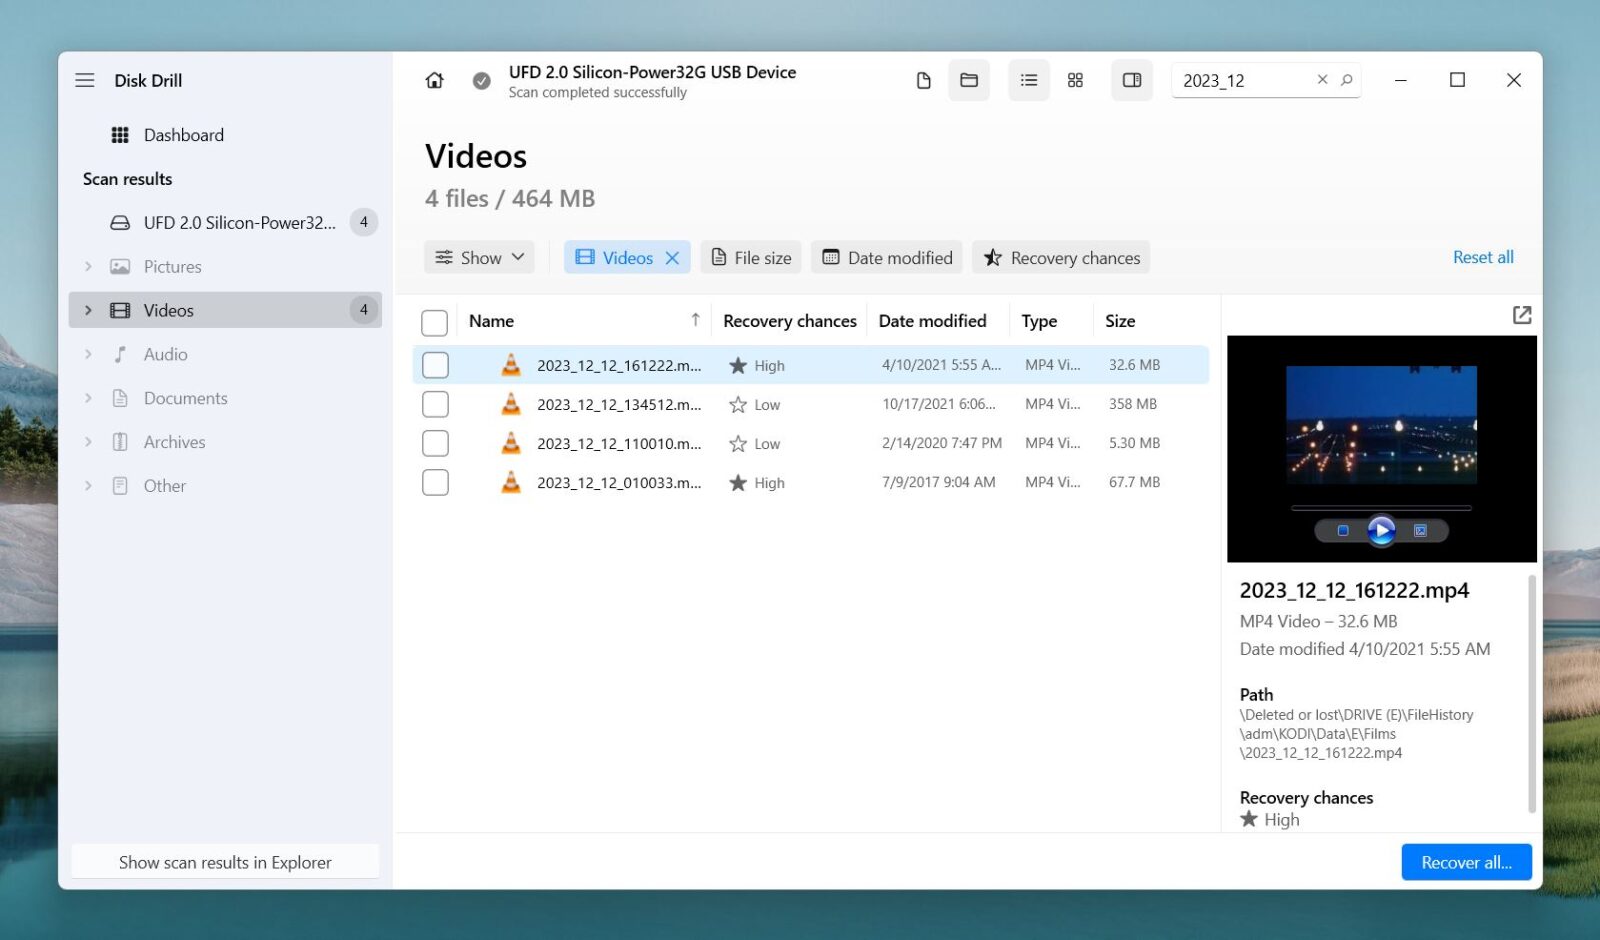Collapse the Videos category
Screen dimensions: 1600x940
point(88,310)
